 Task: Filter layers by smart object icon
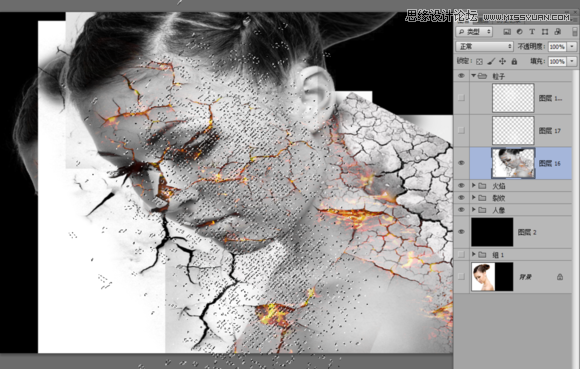[558, 32]
